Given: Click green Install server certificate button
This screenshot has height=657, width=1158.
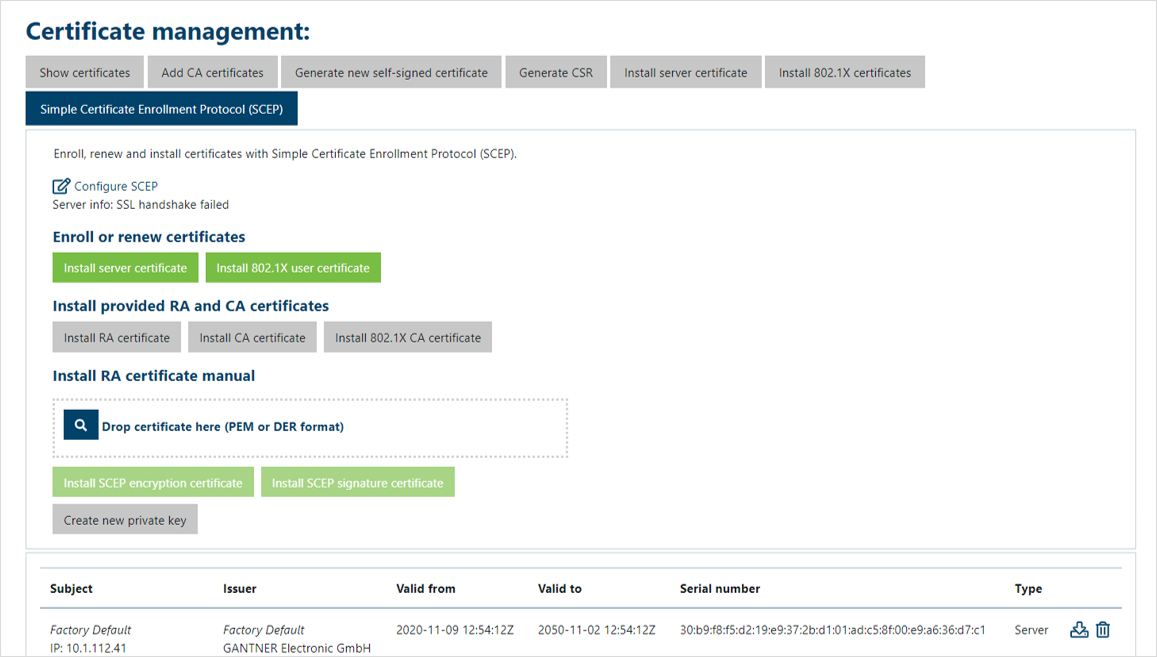Looking at the screenshot, I should point(126,267).
